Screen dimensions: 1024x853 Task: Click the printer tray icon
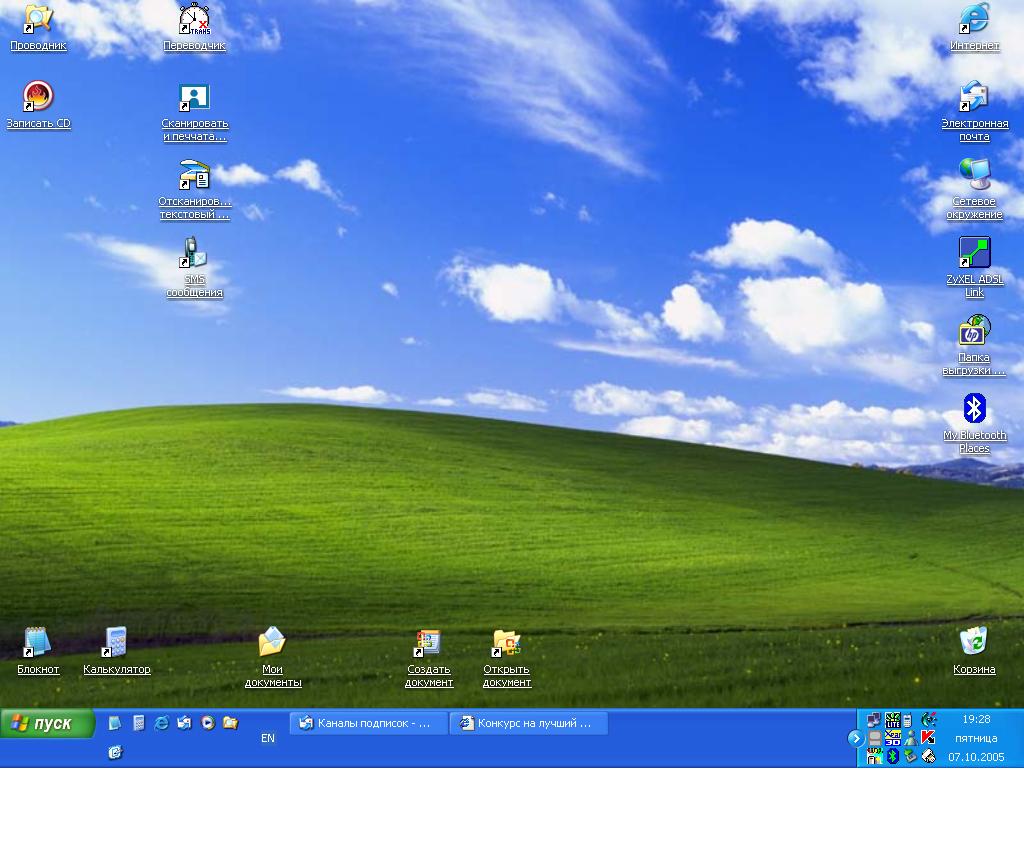coord(929,756)
